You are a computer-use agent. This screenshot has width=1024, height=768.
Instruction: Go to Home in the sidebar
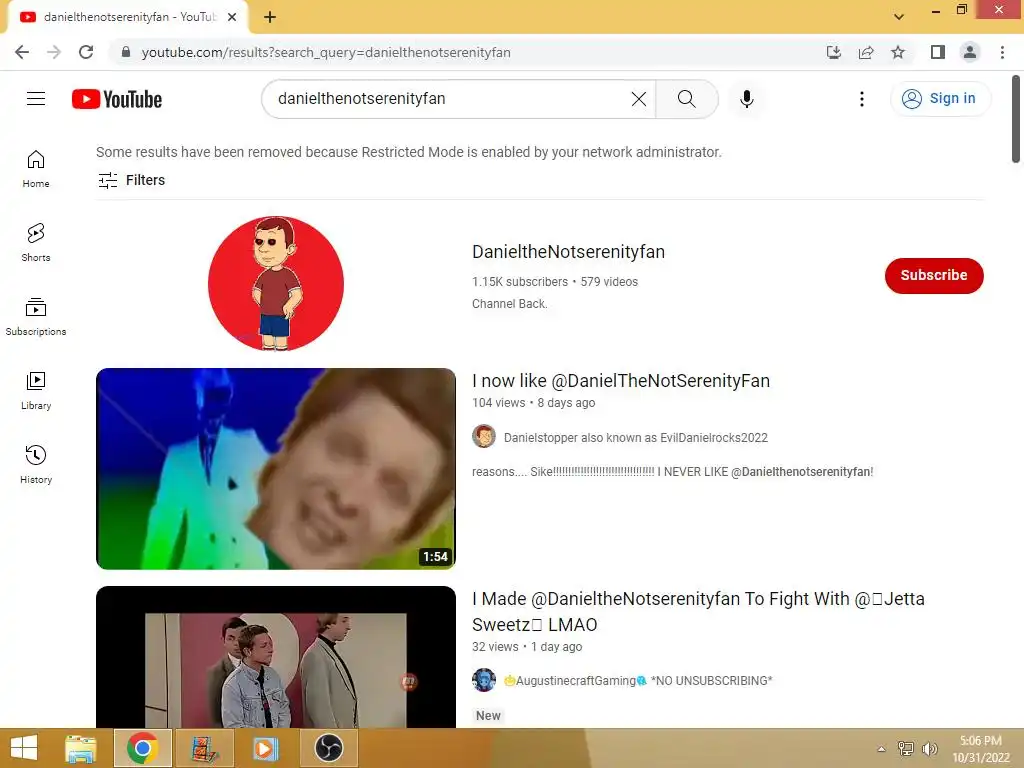[x=36, y=169]
